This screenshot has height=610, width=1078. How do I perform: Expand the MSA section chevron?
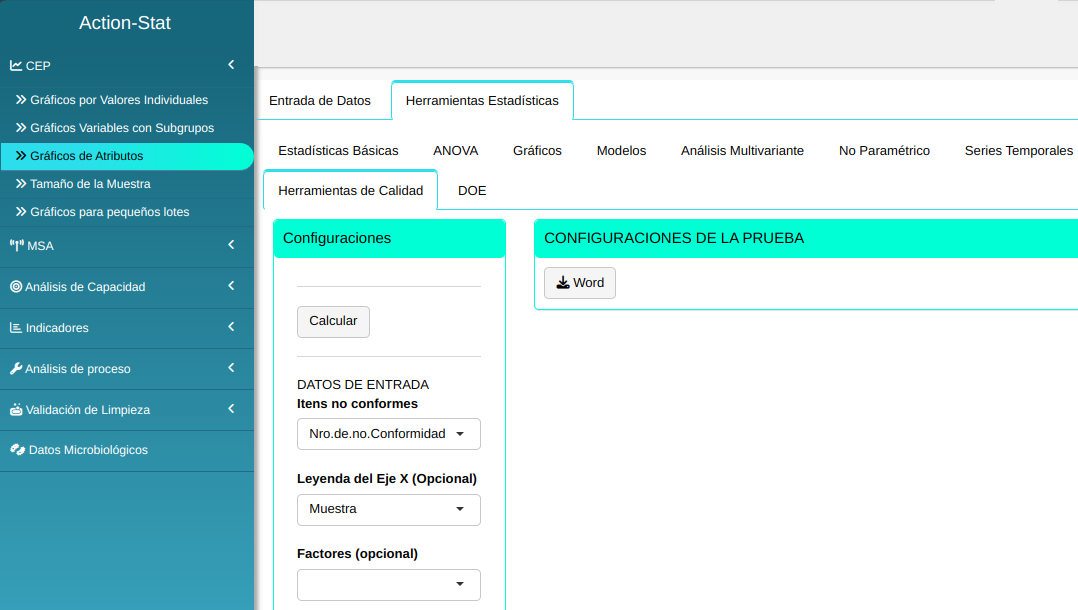[231, 245]
